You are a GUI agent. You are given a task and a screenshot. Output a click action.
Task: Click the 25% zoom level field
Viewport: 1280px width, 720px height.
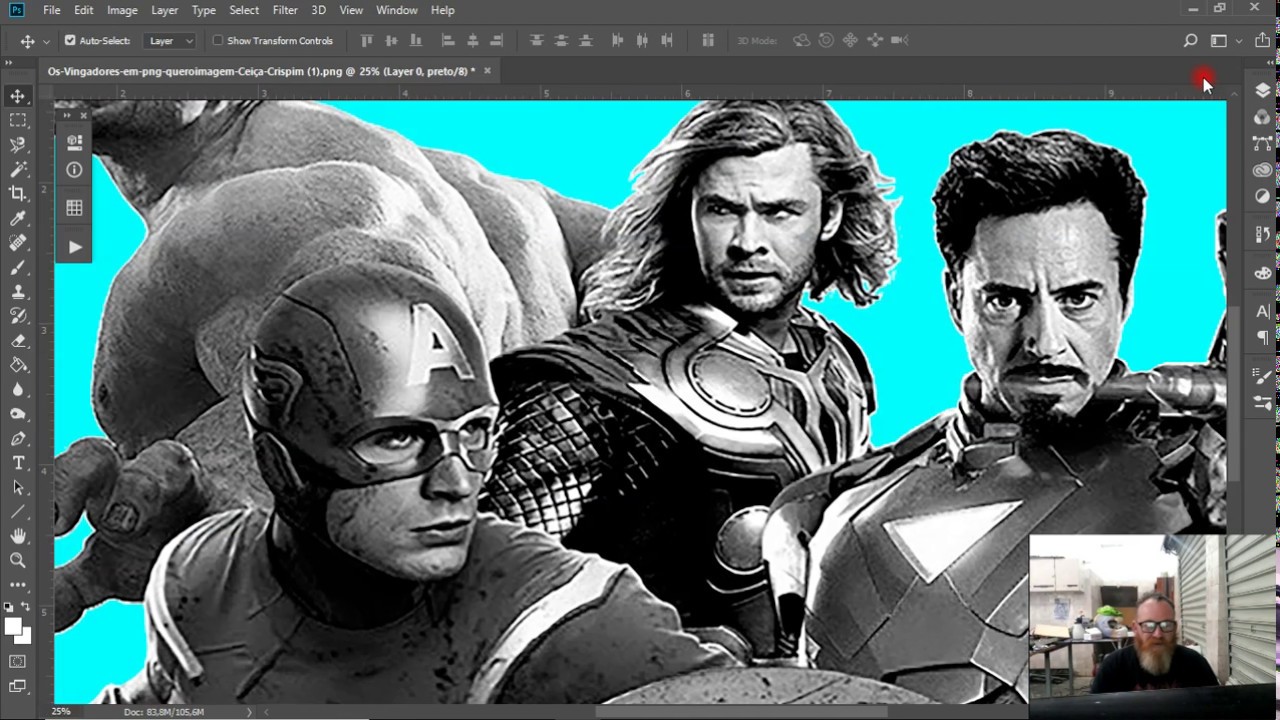tap(62, 712)
